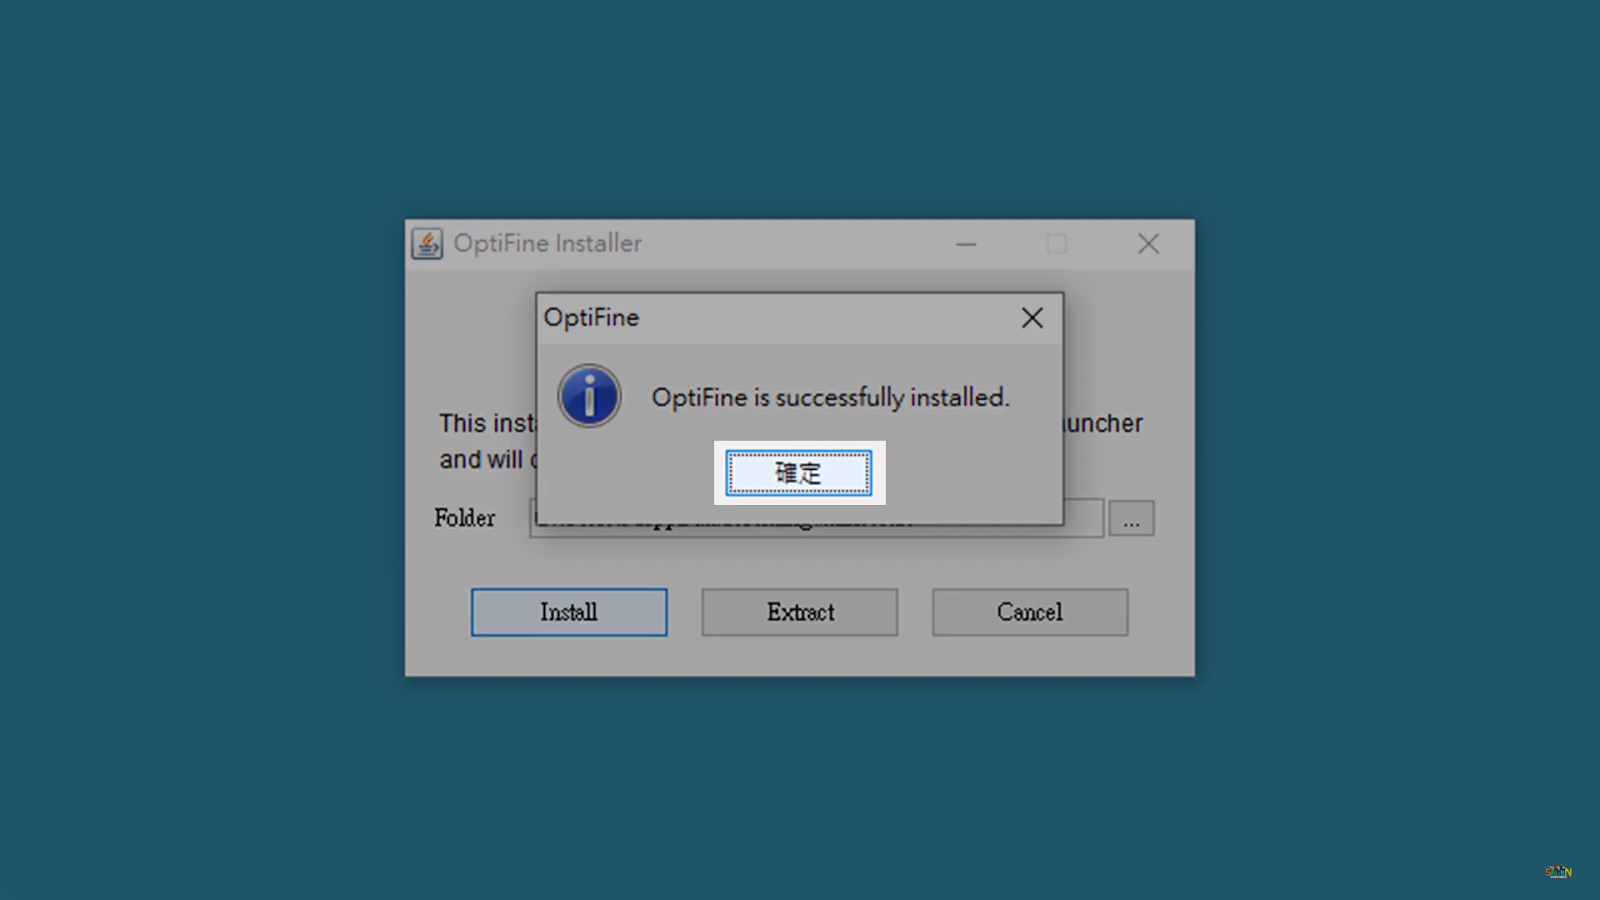This screenshot has height=900, width=1600.
Task: Open folder browser via the ... button
Action: point(1131,518)
